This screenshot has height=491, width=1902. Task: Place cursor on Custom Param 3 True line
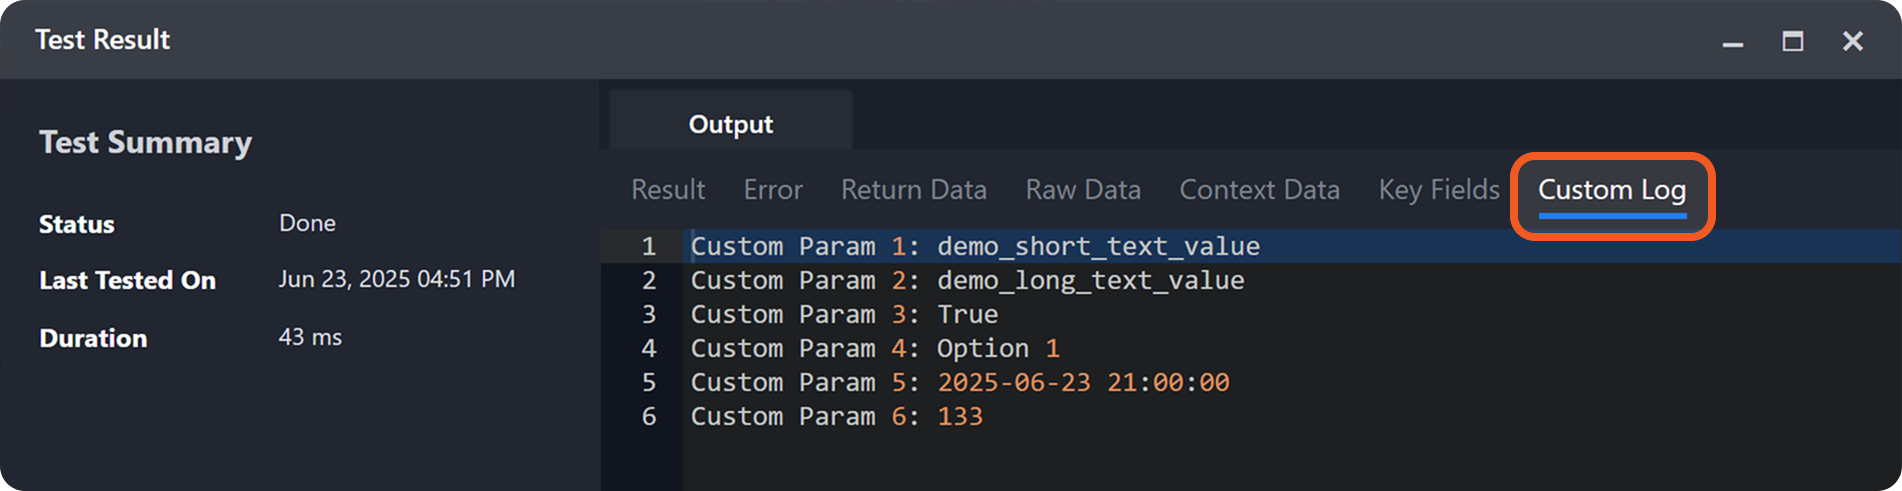pyautogui.click(x=843, y=315)
